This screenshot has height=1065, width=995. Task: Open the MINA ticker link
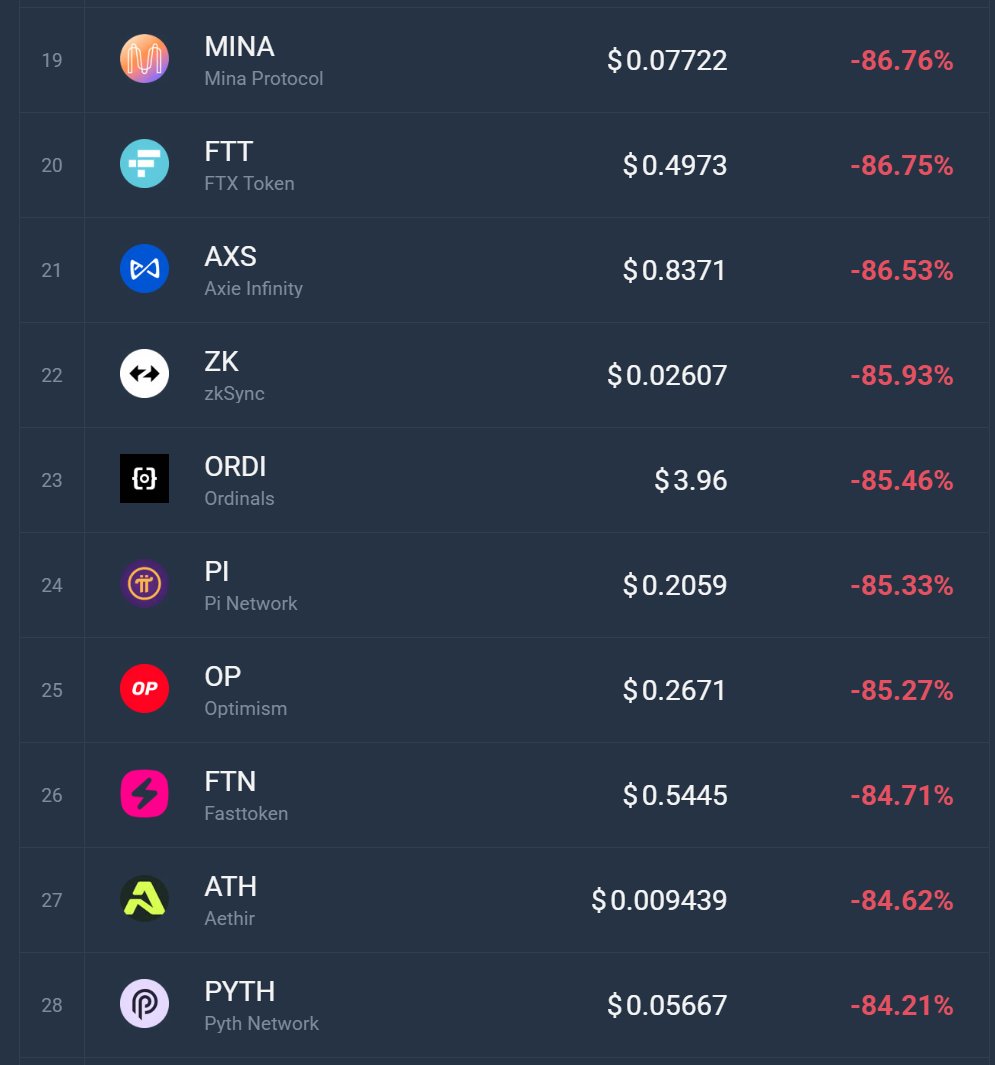point(239,47)
